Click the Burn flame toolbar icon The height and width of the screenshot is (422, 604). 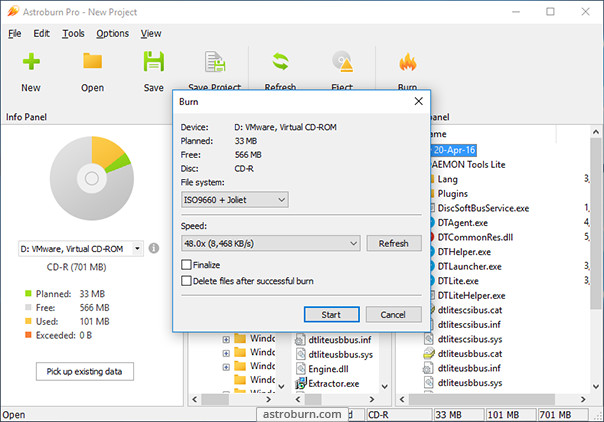(407, 63)
